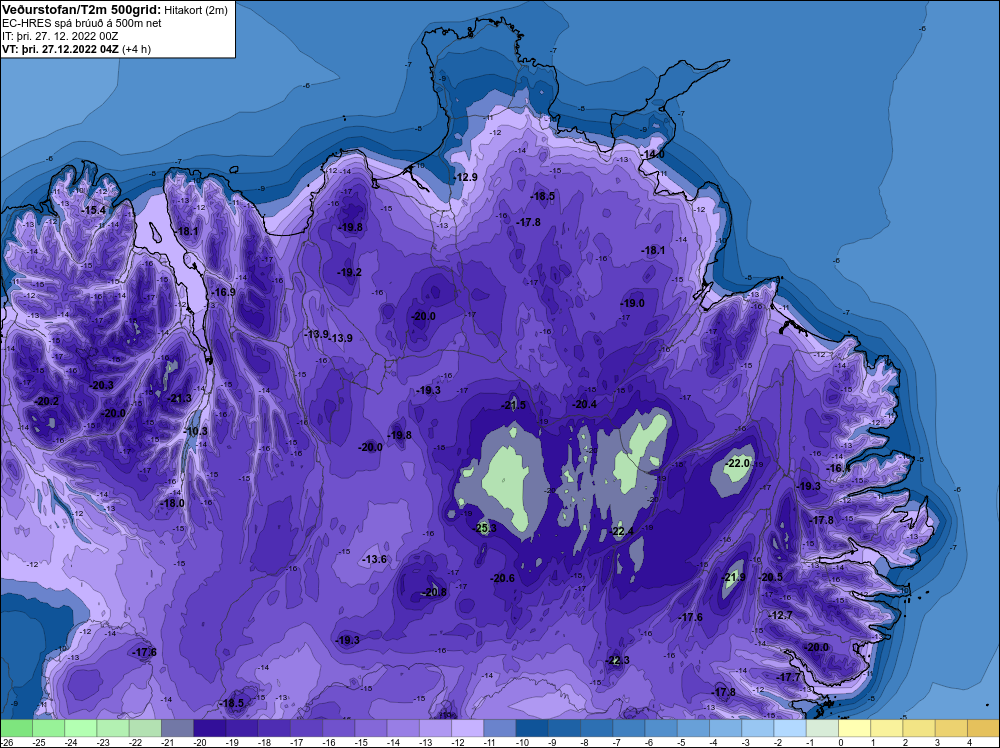
Task: Select the -20.5 temperature value
Action: pos(771,576)
